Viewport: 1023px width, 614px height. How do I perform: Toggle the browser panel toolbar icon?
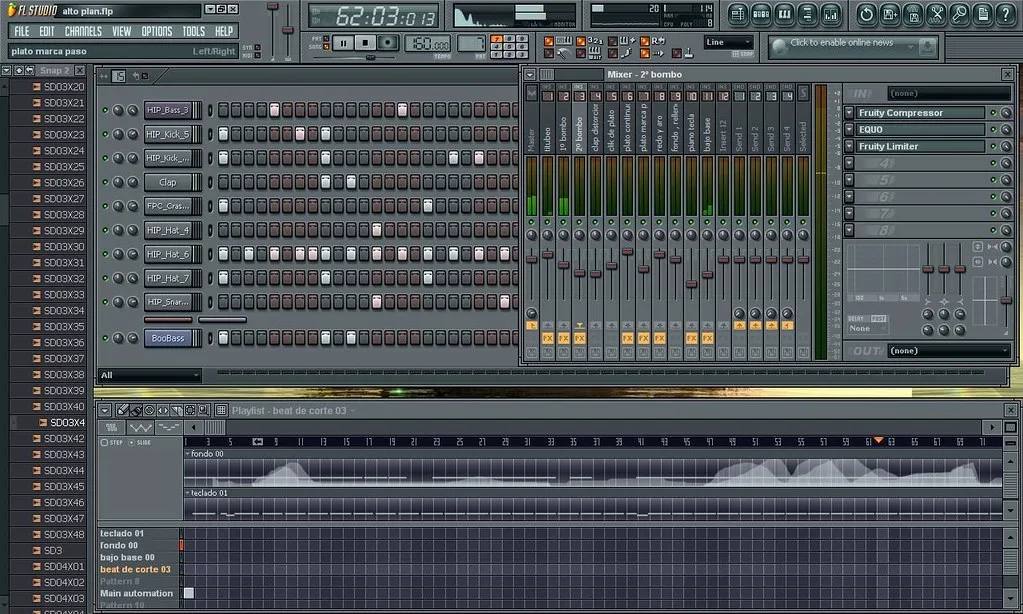[x=808, y=14]
